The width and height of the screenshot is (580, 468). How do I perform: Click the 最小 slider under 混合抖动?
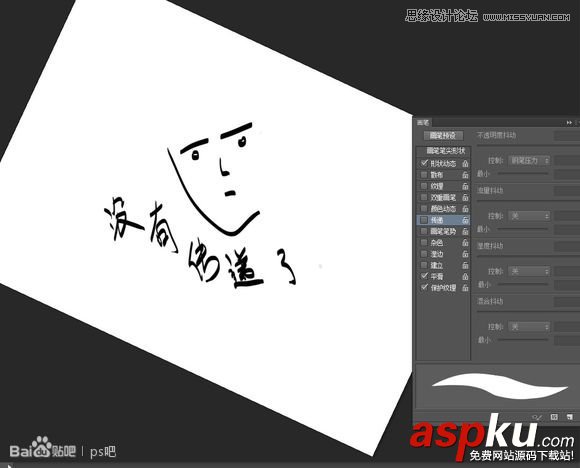pyautogui.click(x=523, y=339)
